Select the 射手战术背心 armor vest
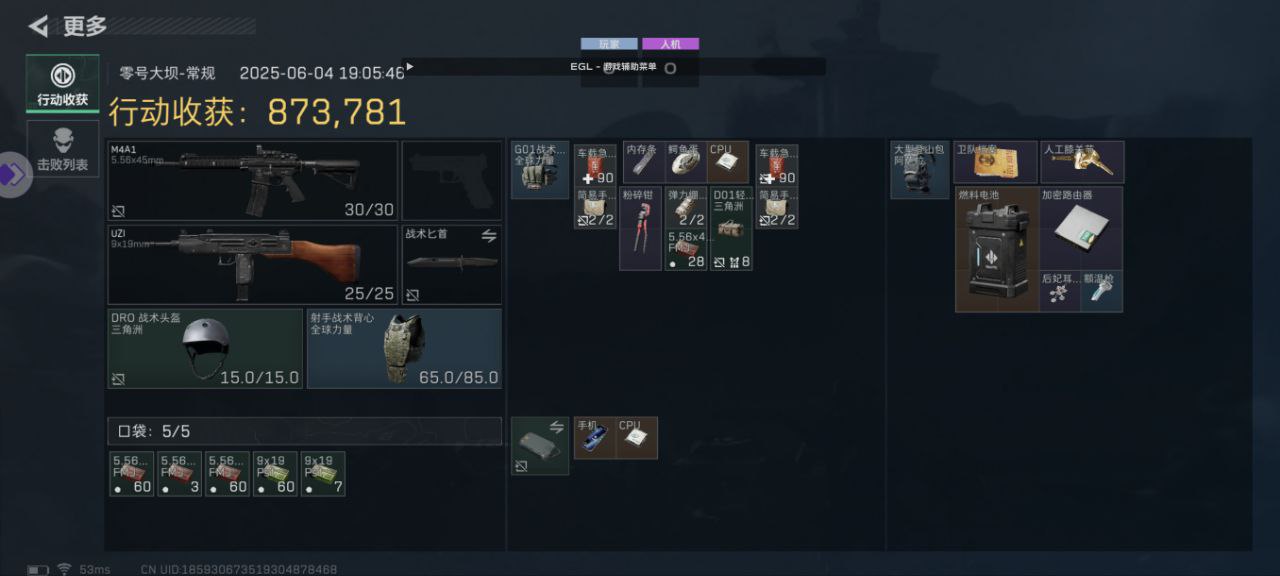This screenshot has height=576, width=1280. [404, 348]
